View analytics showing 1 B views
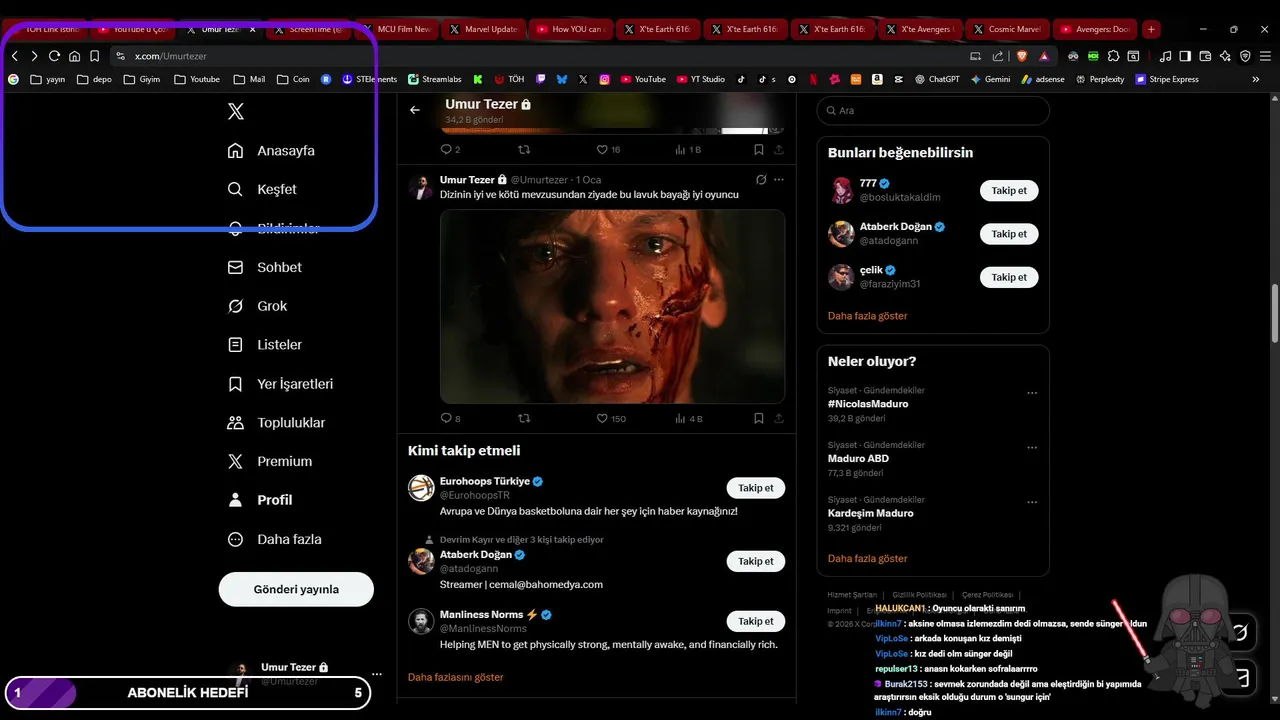Viewport: 1280px width, 720px height. (x=688, y=149)
